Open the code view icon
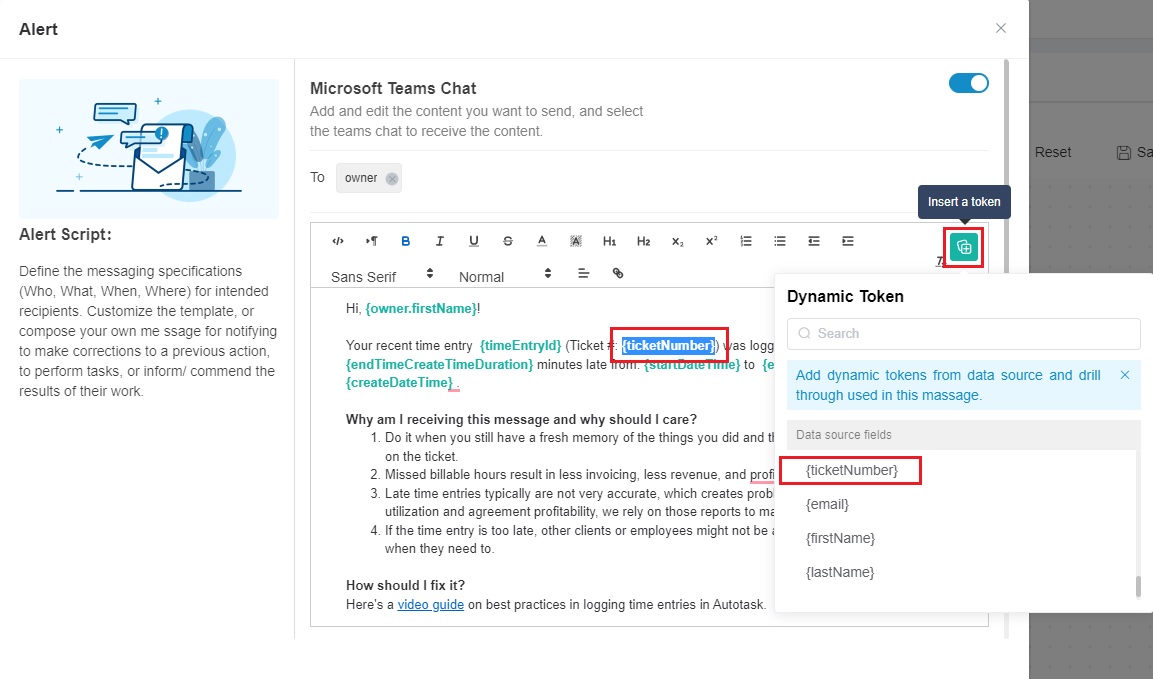Image resolution: width=1153 pixels, height=679 pixels. pyautogui.click(x=338, y=241)
